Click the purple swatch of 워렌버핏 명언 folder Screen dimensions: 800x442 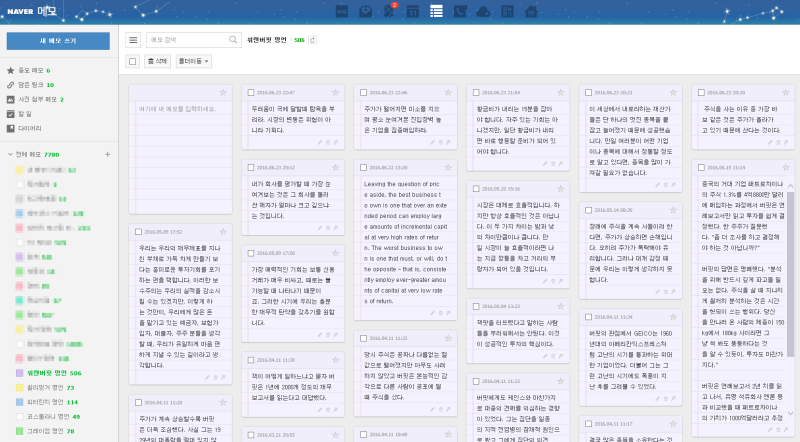(x=21, y=372)
